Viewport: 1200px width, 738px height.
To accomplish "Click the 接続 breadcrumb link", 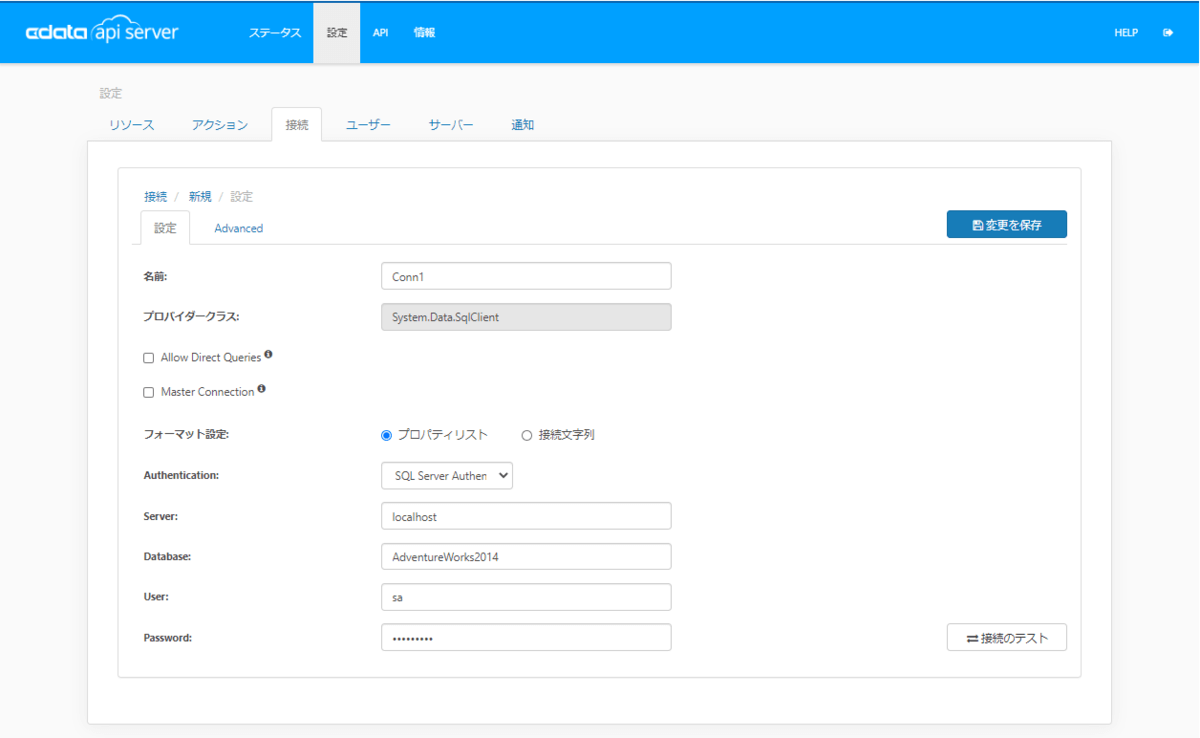I will point(156,197).
